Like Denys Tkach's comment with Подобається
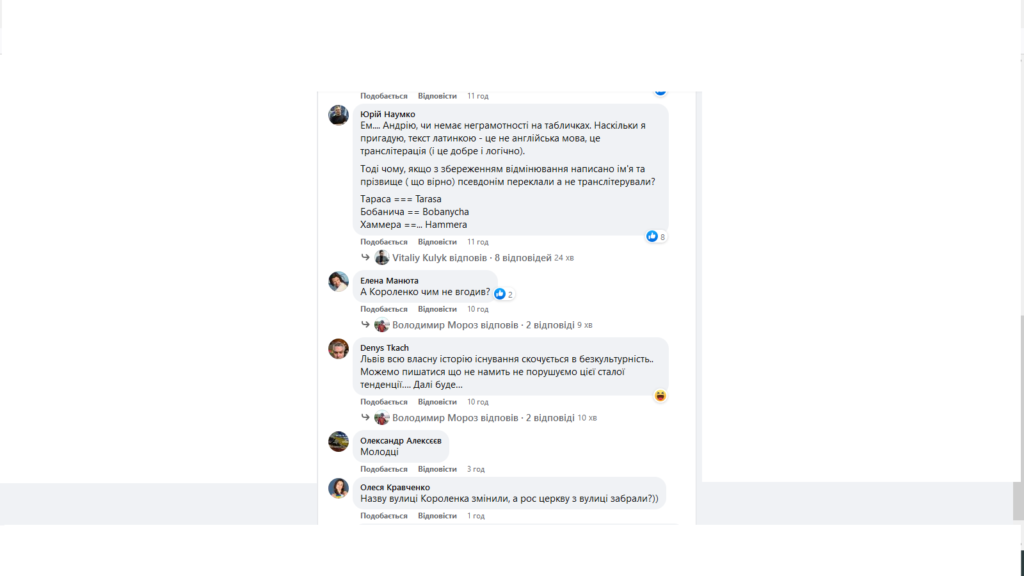Screen dimensions: 1024x576 tap(383, 402)
